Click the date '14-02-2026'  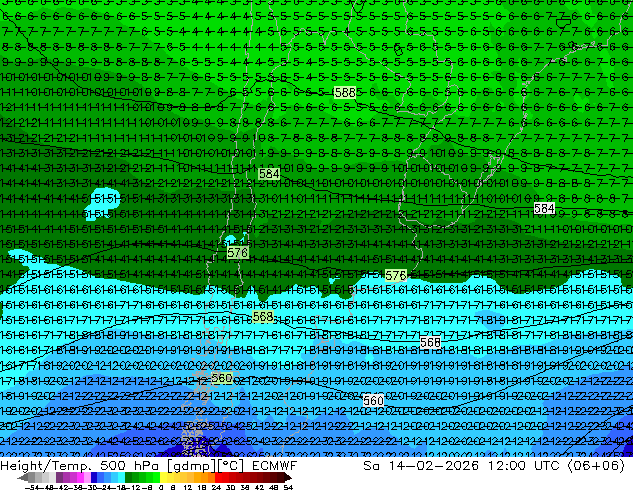(434, 466)
